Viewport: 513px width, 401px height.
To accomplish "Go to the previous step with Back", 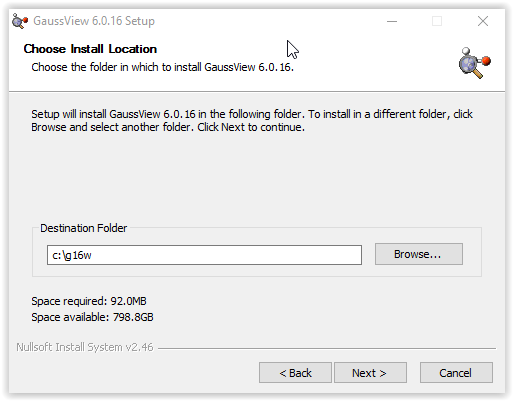I will coord(295,373).
